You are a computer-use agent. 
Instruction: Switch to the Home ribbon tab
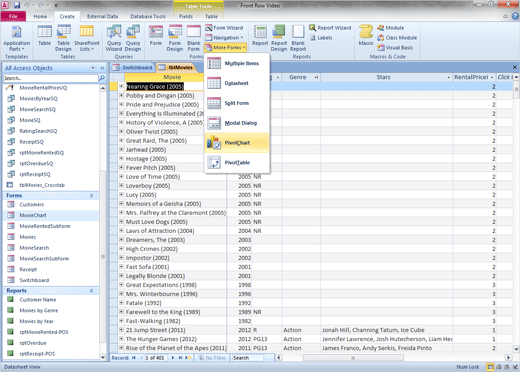pyautogui.click(x=40, y=16)
